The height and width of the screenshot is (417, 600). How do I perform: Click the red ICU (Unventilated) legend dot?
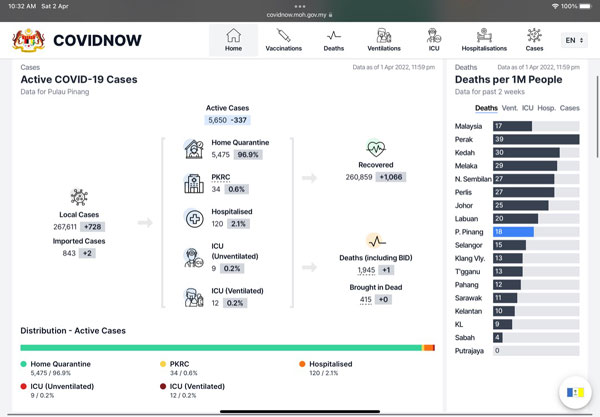click(x=24, y=386)
